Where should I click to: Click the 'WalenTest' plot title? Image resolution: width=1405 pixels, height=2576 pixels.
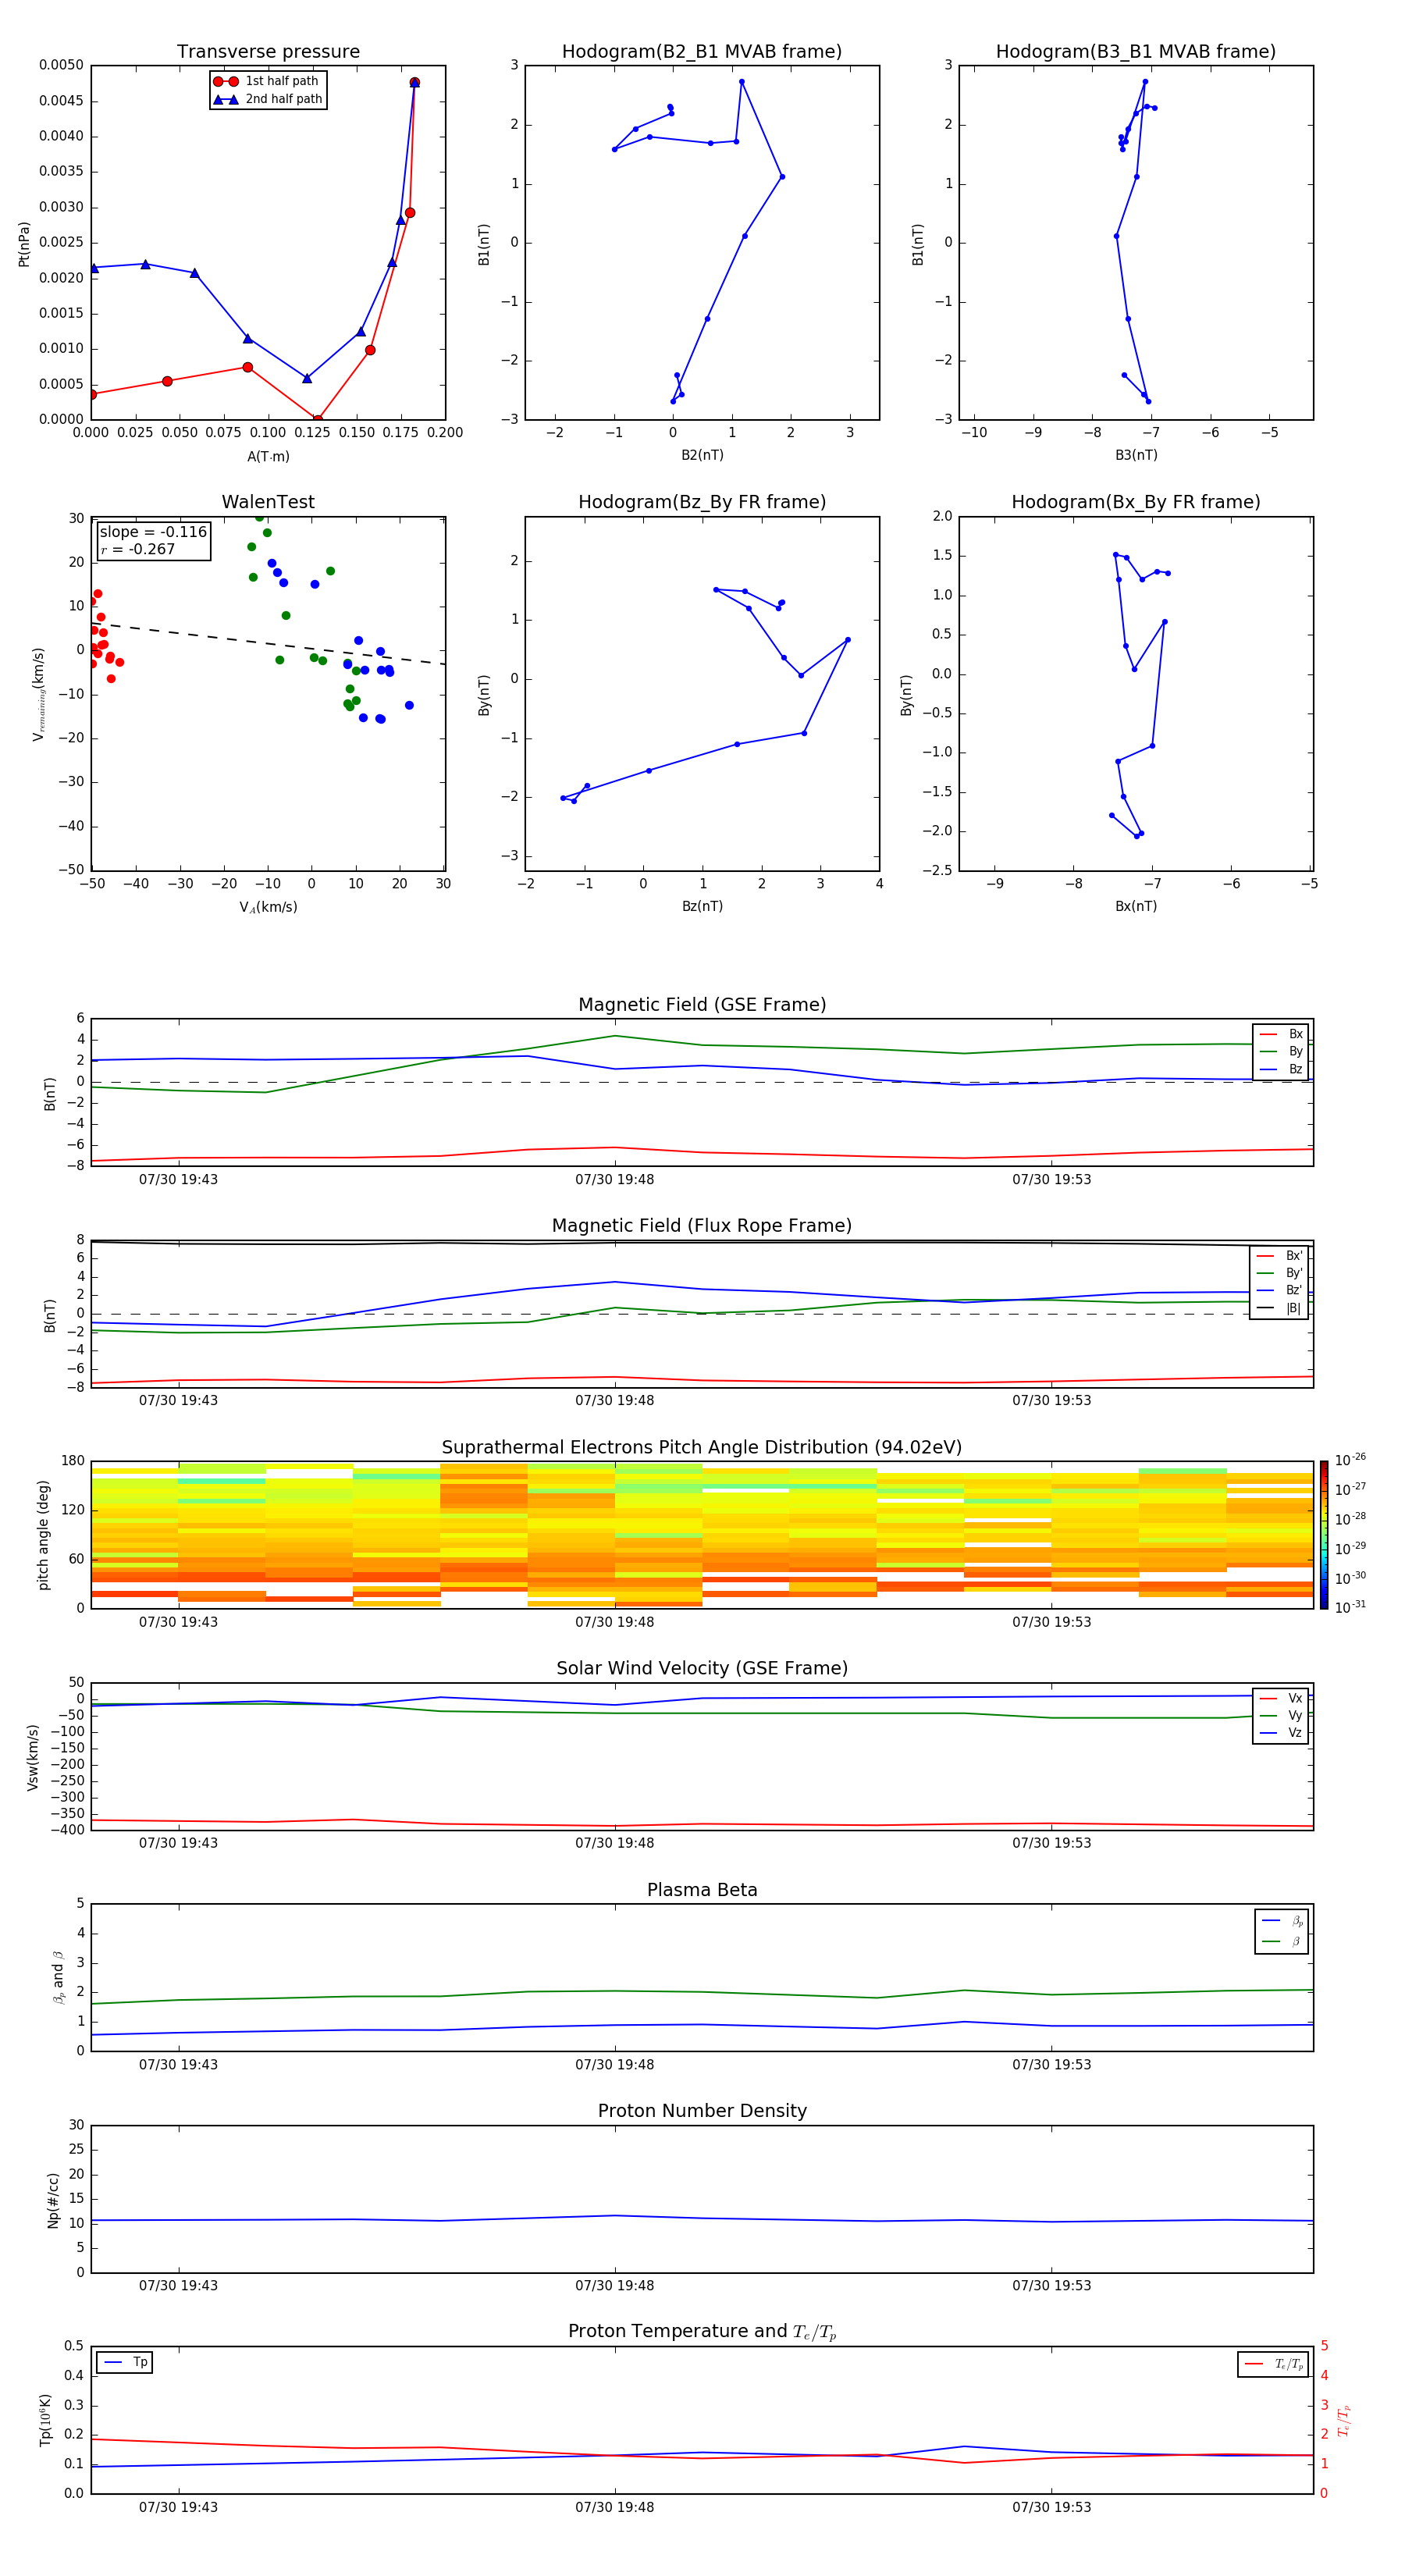(x=268, y=502)
